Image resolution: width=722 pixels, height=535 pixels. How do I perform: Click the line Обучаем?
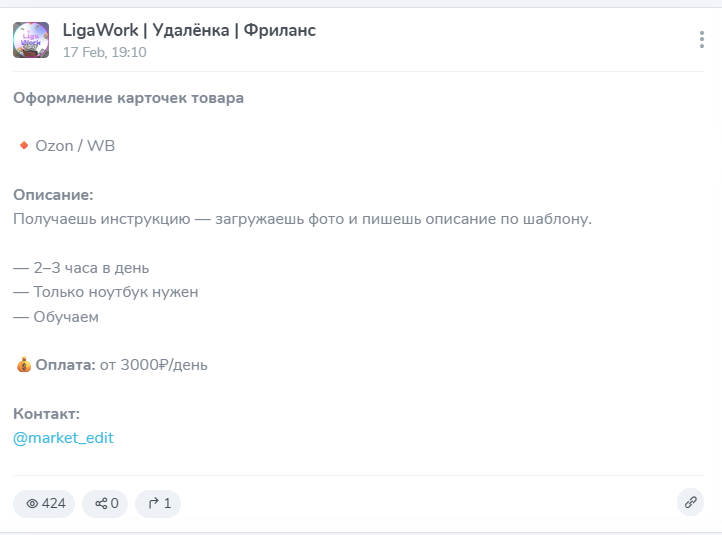(x=56, y=317)
